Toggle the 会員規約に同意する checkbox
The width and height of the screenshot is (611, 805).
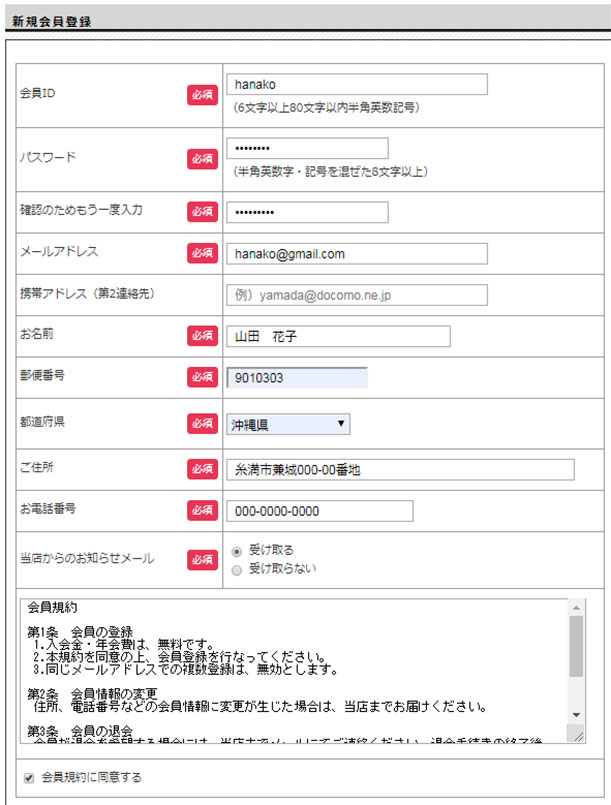pyautogui.click(x=29, y=778)
